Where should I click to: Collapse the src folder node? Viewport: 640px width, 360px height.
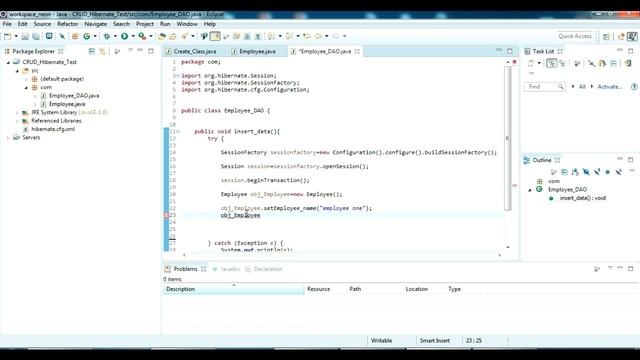17,71
